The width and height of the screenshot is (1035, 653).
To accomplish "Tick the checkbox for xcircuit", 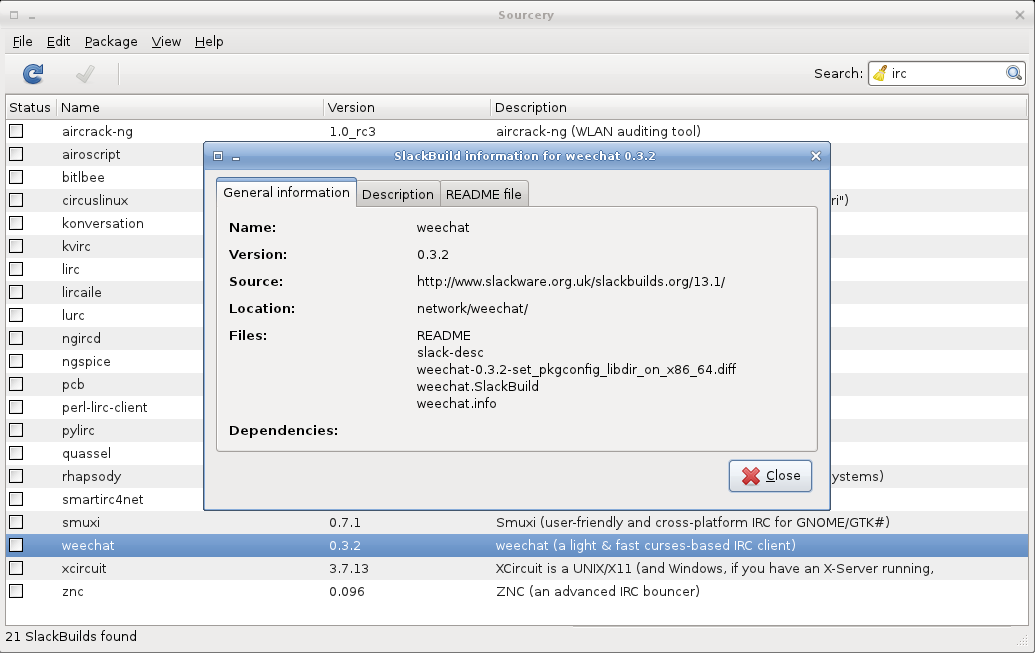I will coord(17,568).
